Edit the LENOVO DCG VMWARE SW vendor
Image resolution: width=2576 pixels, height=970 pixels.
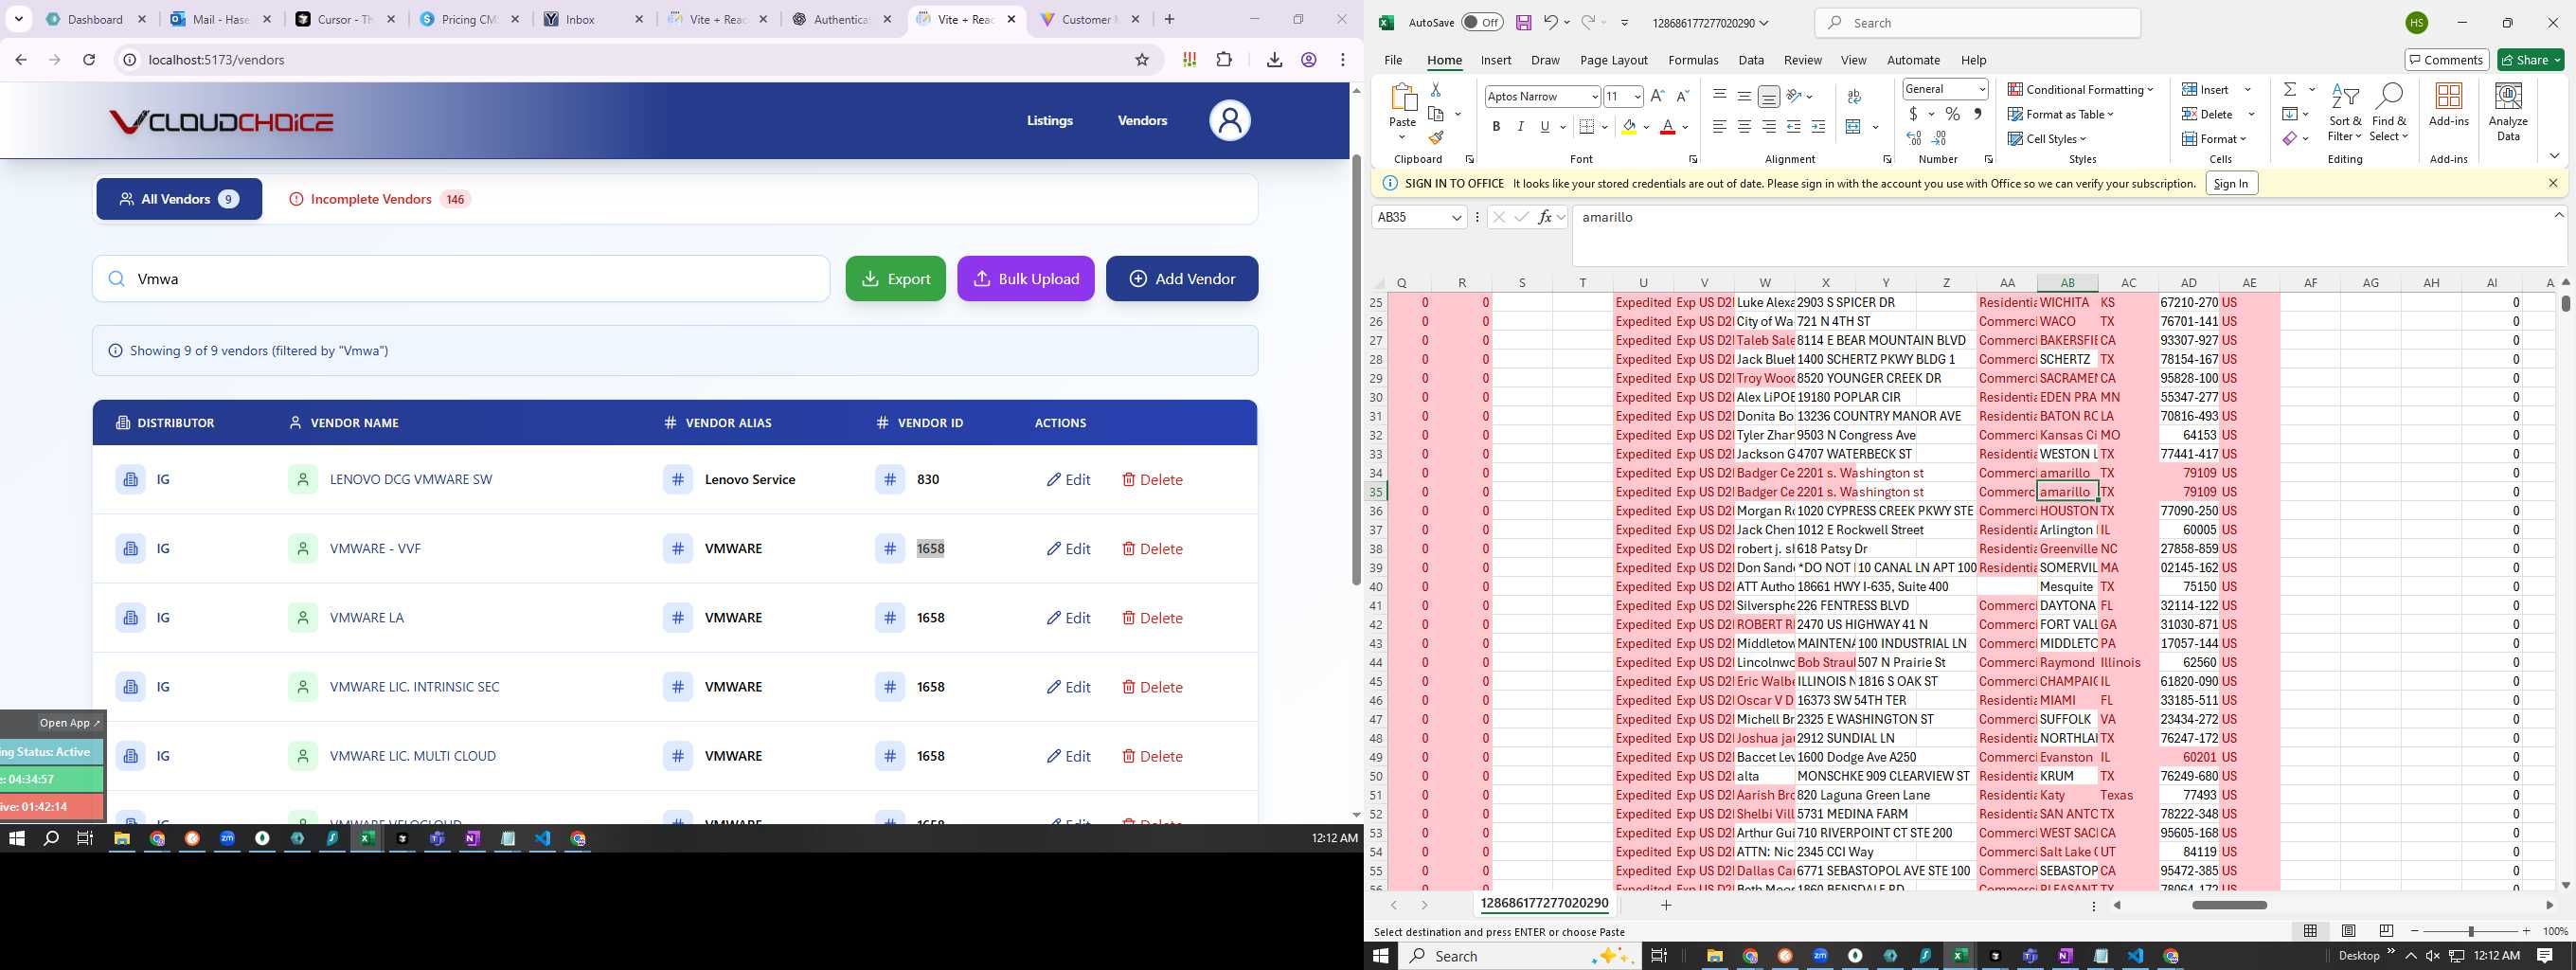(1068, 480)
